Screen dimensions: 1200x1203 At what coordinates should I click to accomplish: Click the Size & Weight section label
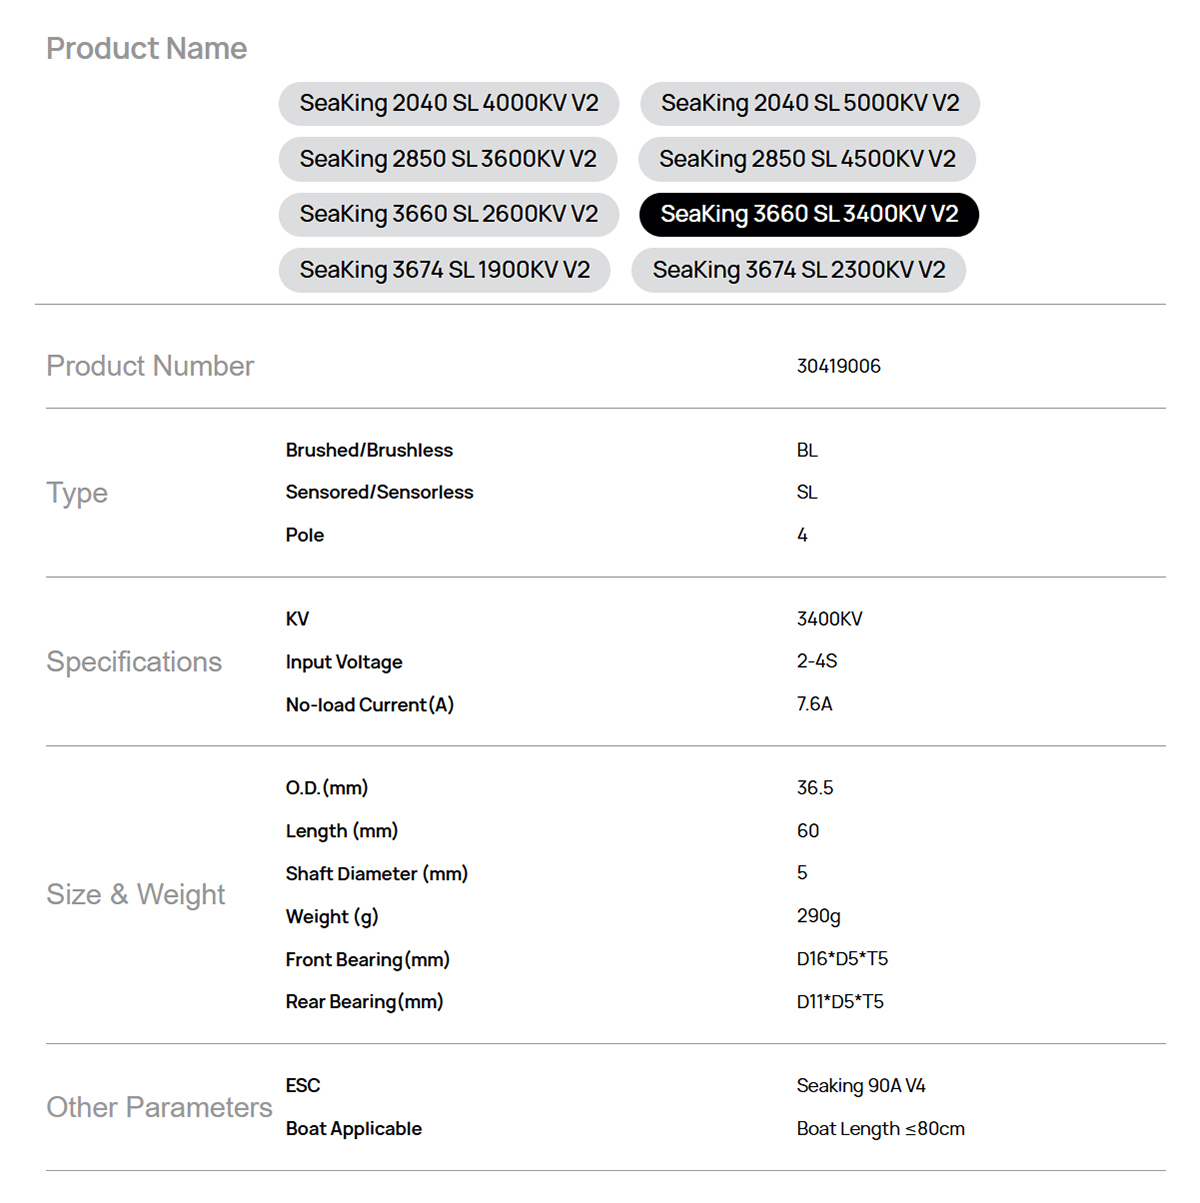[x=136, y=894]
